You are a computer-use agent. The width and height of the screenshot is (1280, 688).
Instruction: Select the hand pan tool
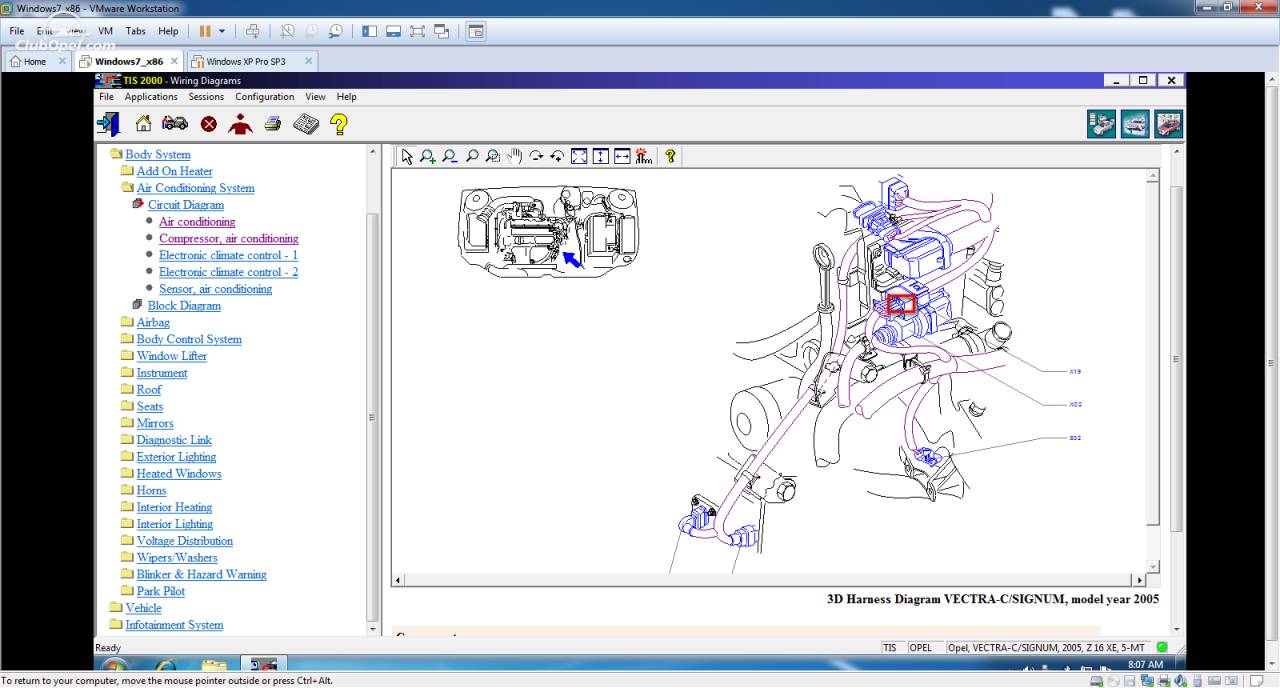click(x=515, y=156)
